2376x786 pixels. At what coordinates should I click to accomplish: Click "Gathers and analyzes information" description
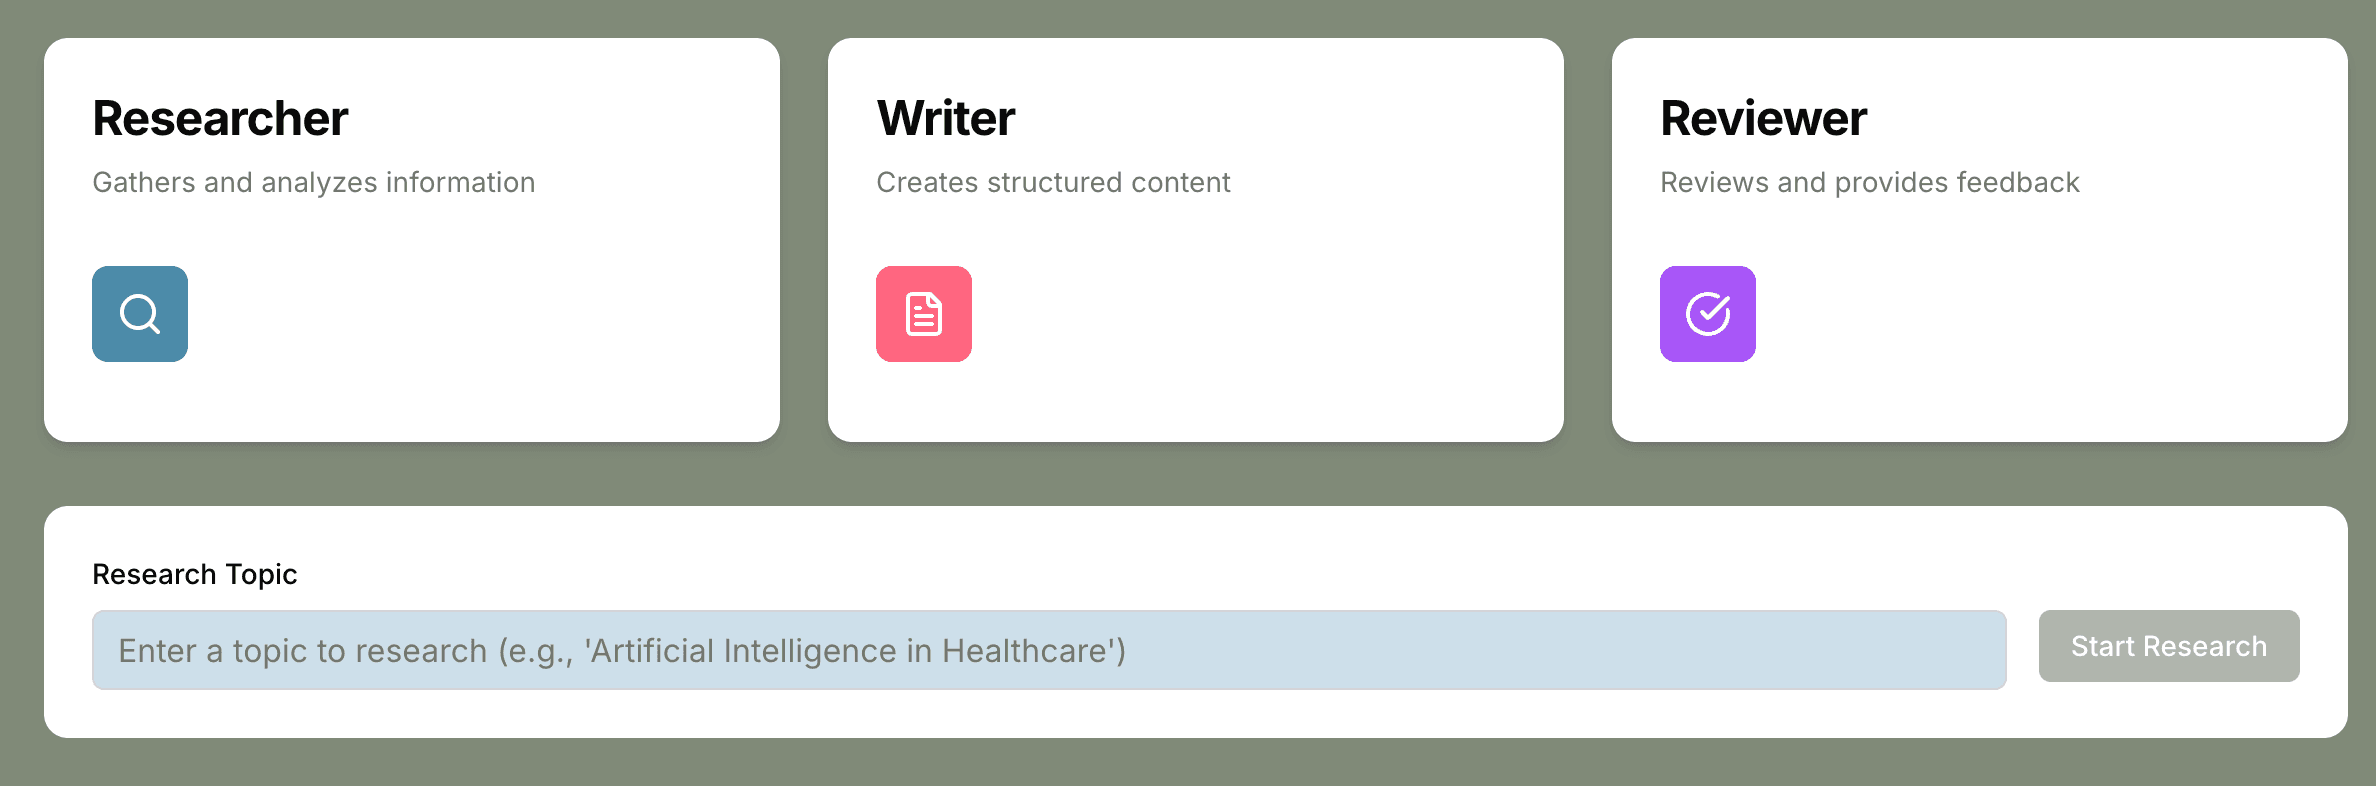tap(313, 182)
